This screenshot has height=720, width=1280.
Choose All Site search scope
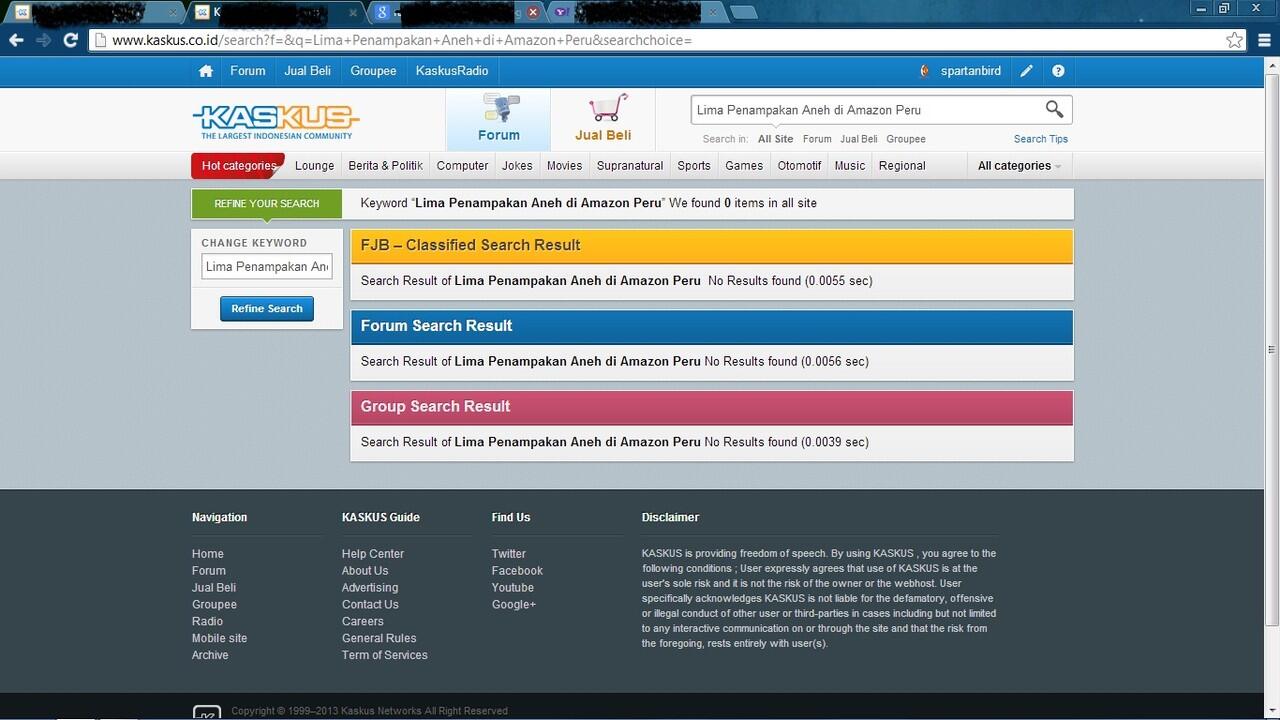pos(775,139)
